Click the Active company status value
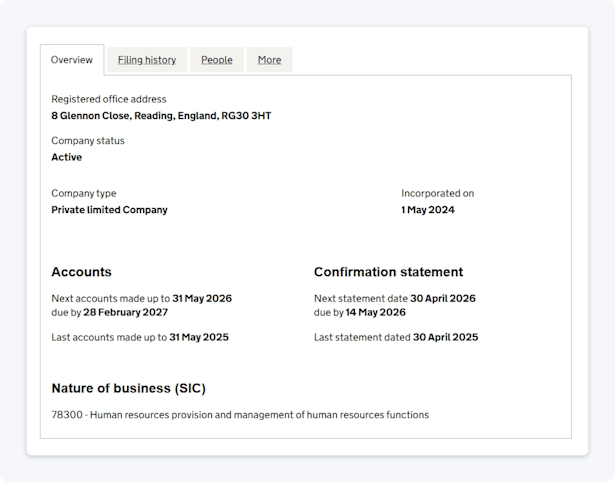The height and width of the screenshot is (482, 615). pos(67,157)
